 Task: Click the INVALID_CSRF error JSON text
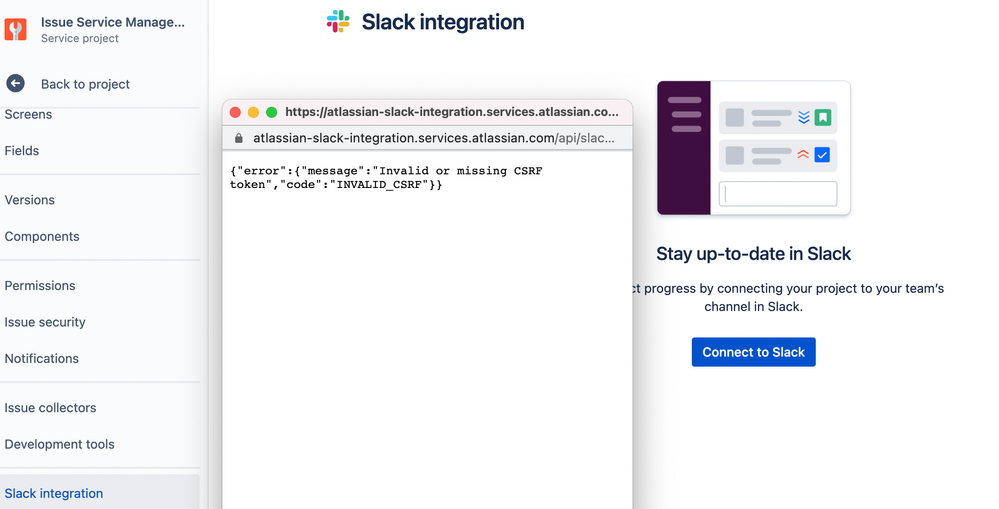(386, 178)
